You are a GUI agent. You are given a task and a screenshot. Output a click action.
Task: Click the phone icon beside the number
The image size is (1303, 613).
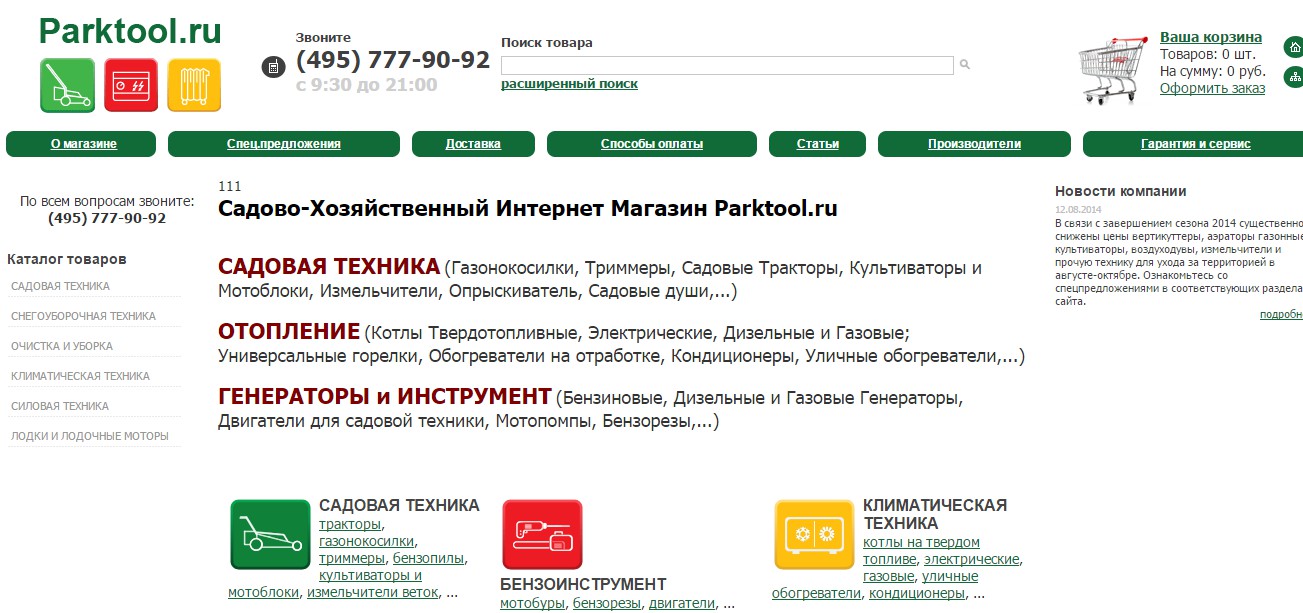tap(271, 67)
